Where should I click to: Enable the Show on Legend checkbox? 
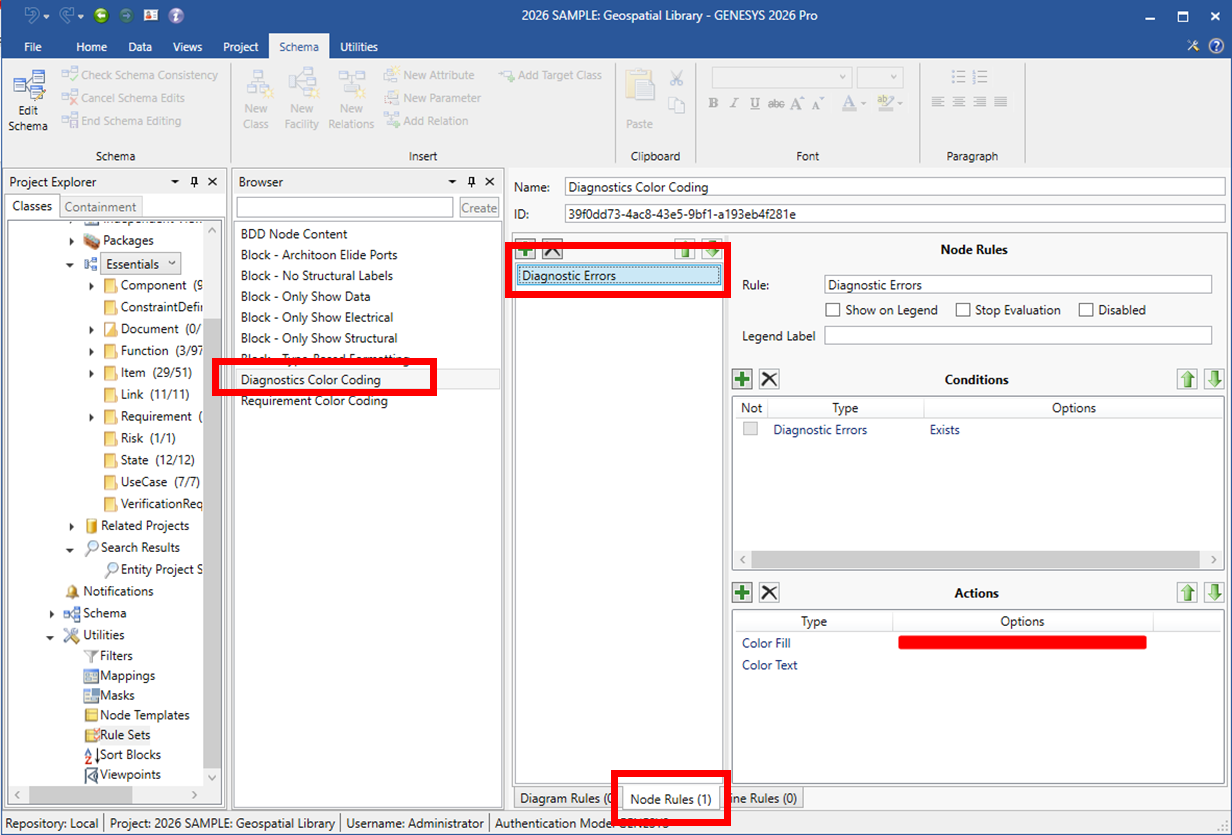click(x=833, y=310)
